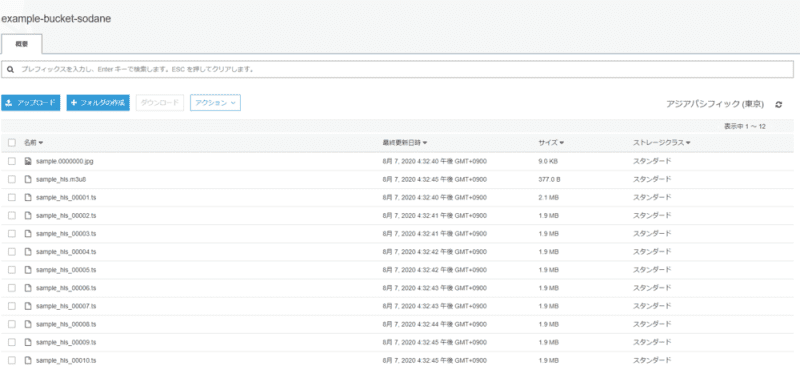Viewport: 800px width, 378px height.
Task: Click the image file icon of sample.0000000.jpg
Action: (x=28, y=161)
